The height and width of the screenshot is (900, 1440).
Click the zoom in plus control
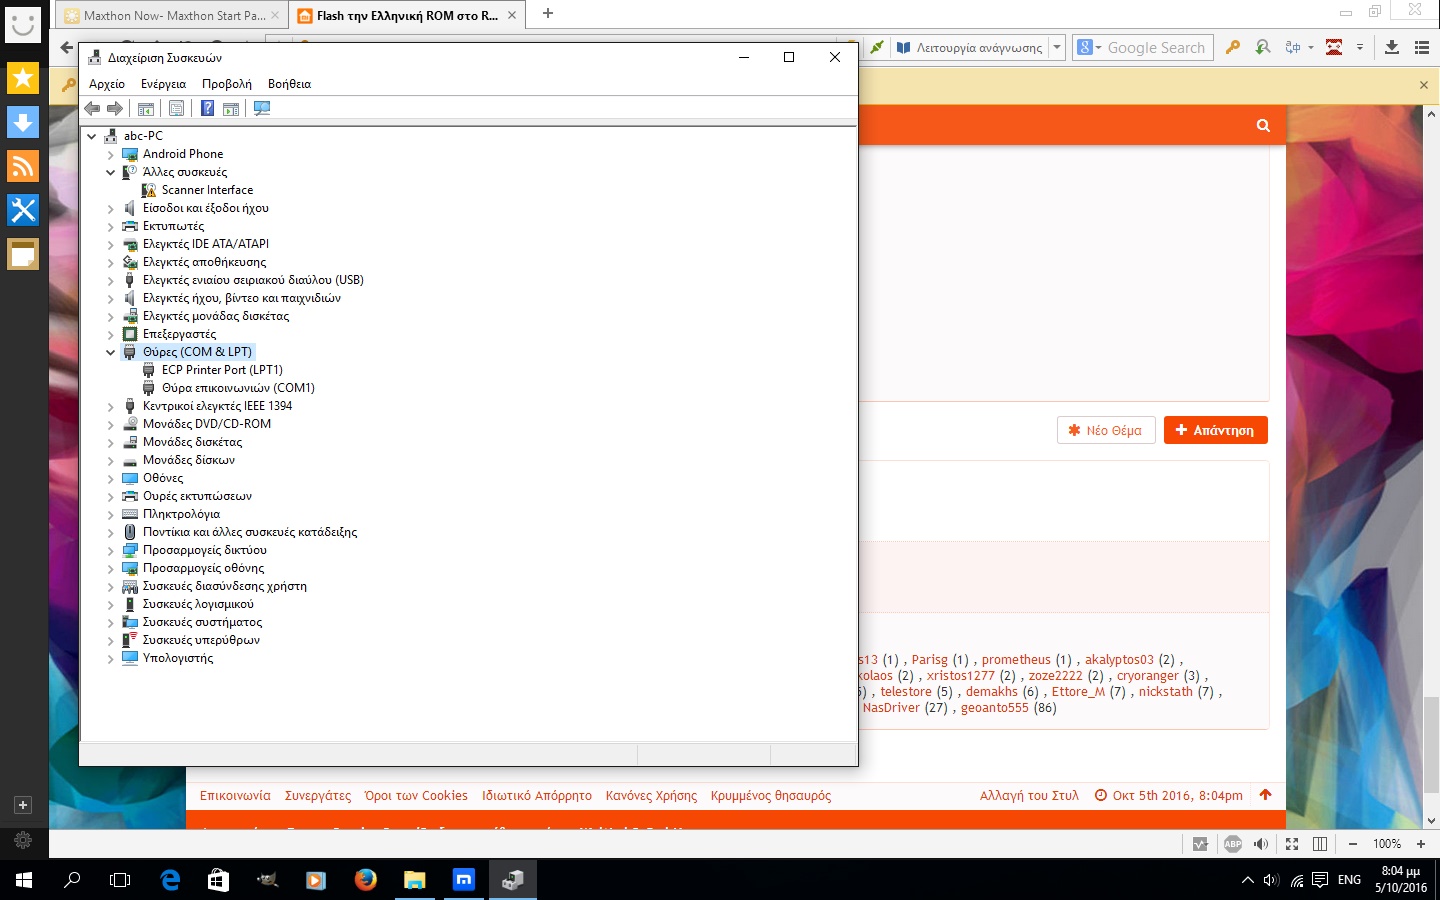click(1420, 844)
